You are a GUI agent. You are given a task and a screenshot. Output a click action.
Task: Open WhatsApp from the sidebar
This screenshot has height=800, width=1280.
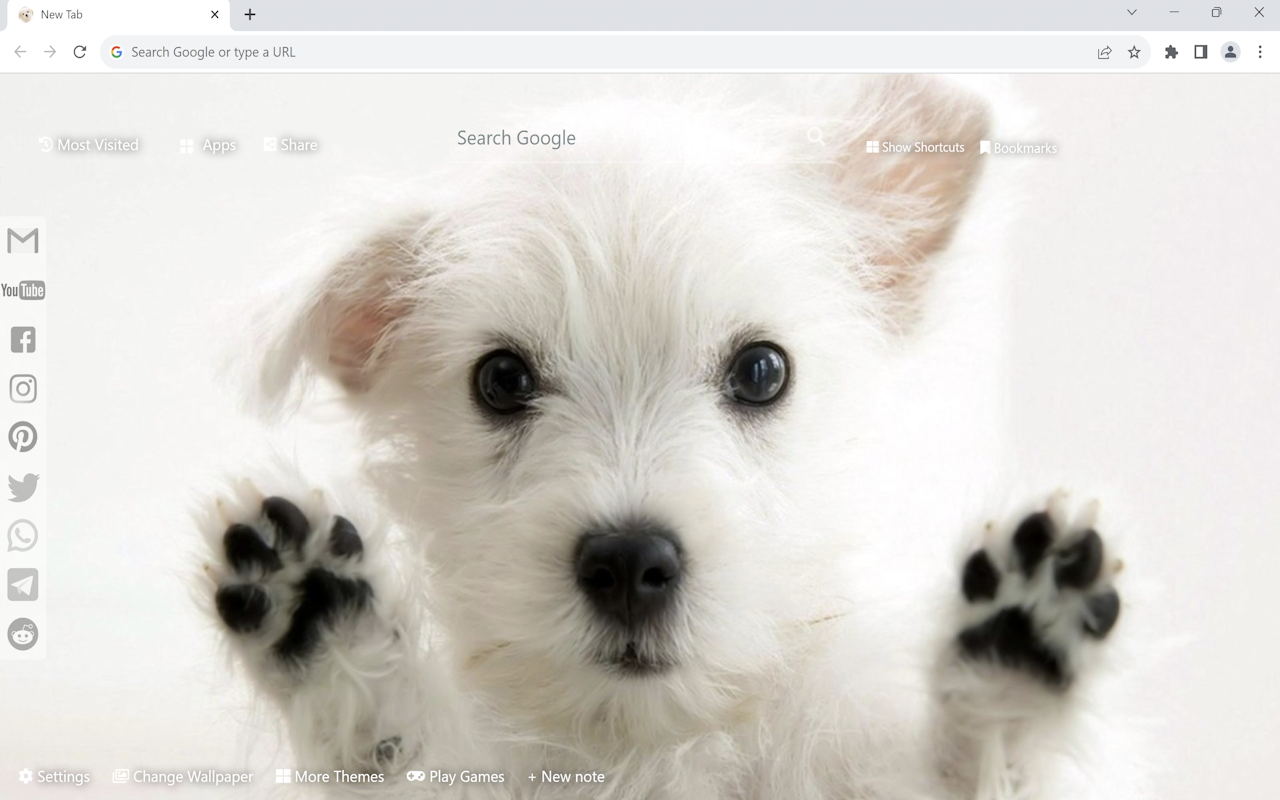coord(22,535)
